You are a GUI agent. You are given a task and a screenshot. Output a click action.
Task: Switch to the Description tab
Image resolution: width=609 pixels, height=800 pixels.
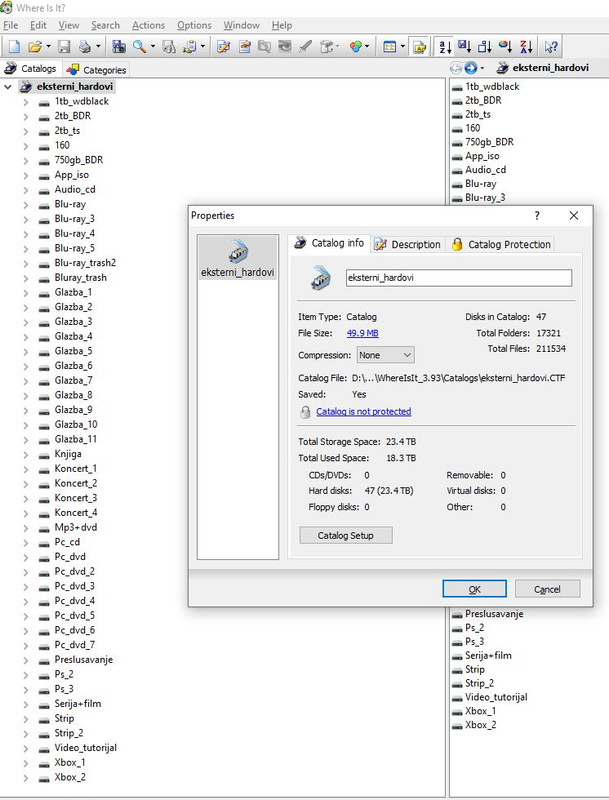coord(408,244)
